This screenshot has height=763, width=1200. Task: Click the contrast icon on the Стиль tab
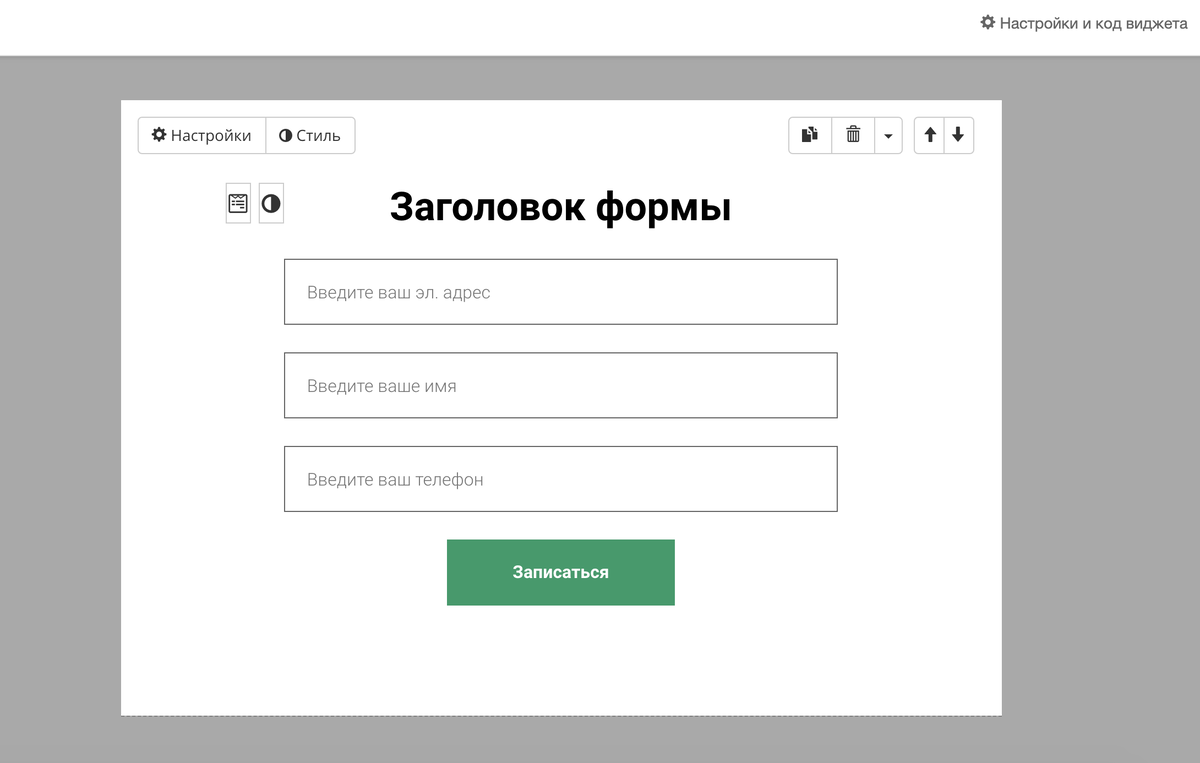pos(286,135)
